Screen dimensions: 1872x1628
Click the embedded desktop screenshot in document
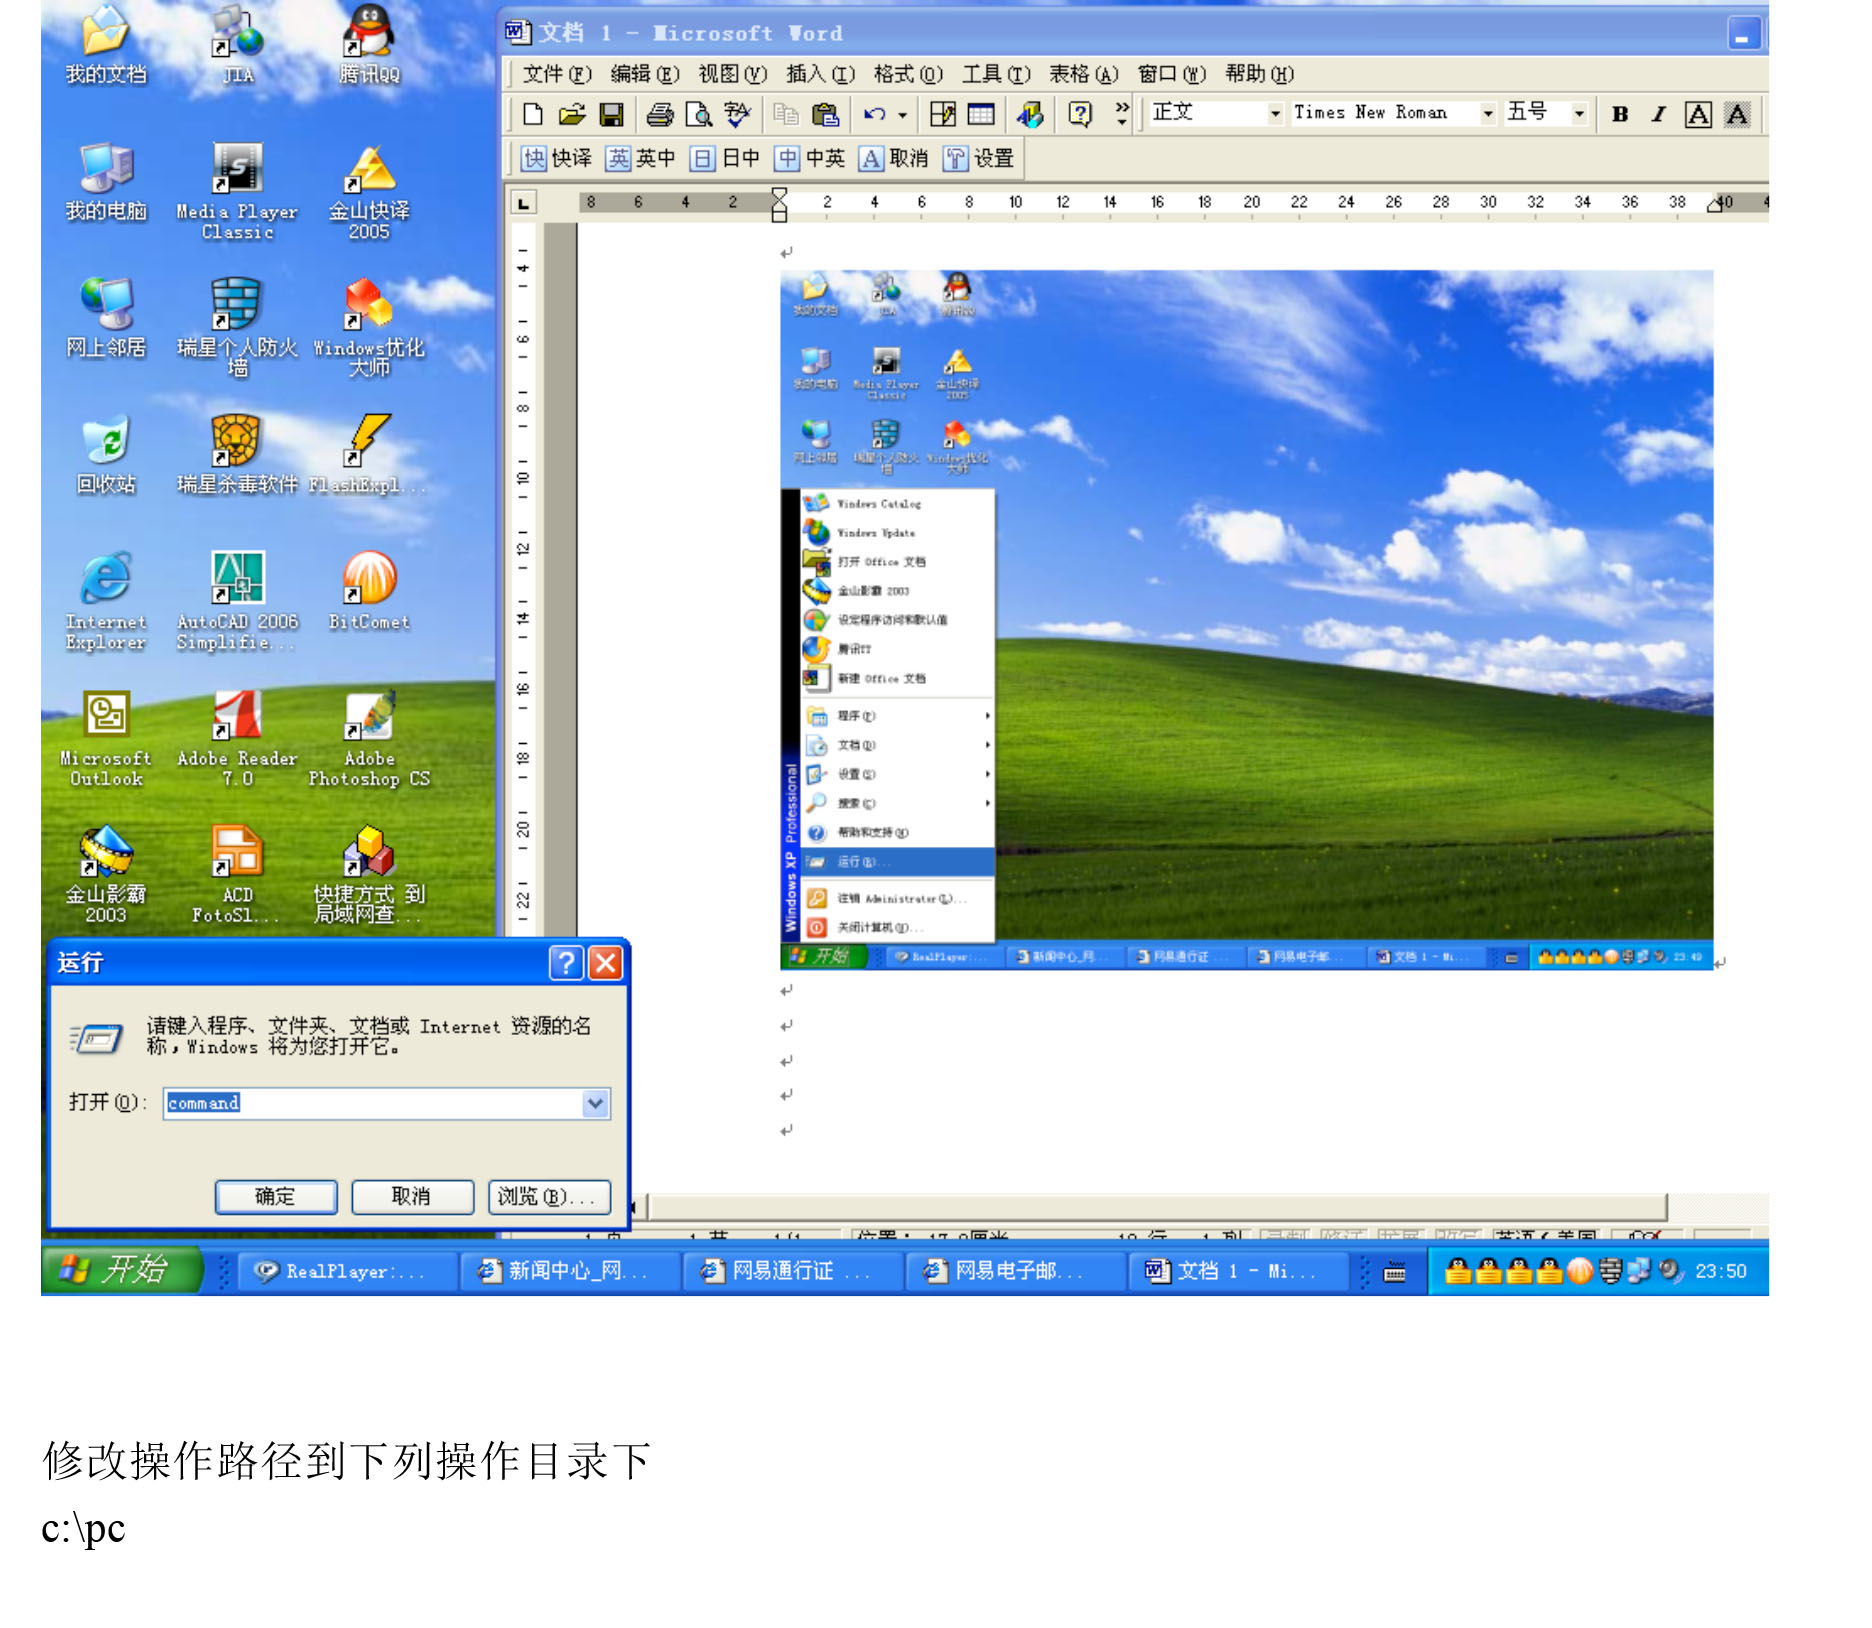pos(1246,620)
